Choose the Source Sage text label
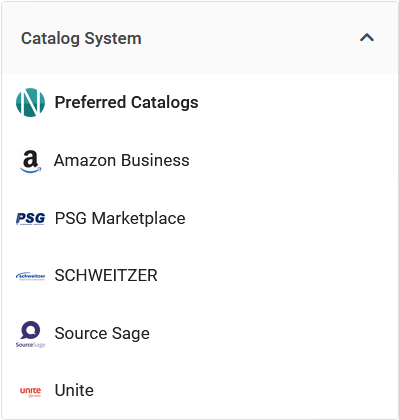The width and height of the screenshot is (399, 420). click(102, 334)
